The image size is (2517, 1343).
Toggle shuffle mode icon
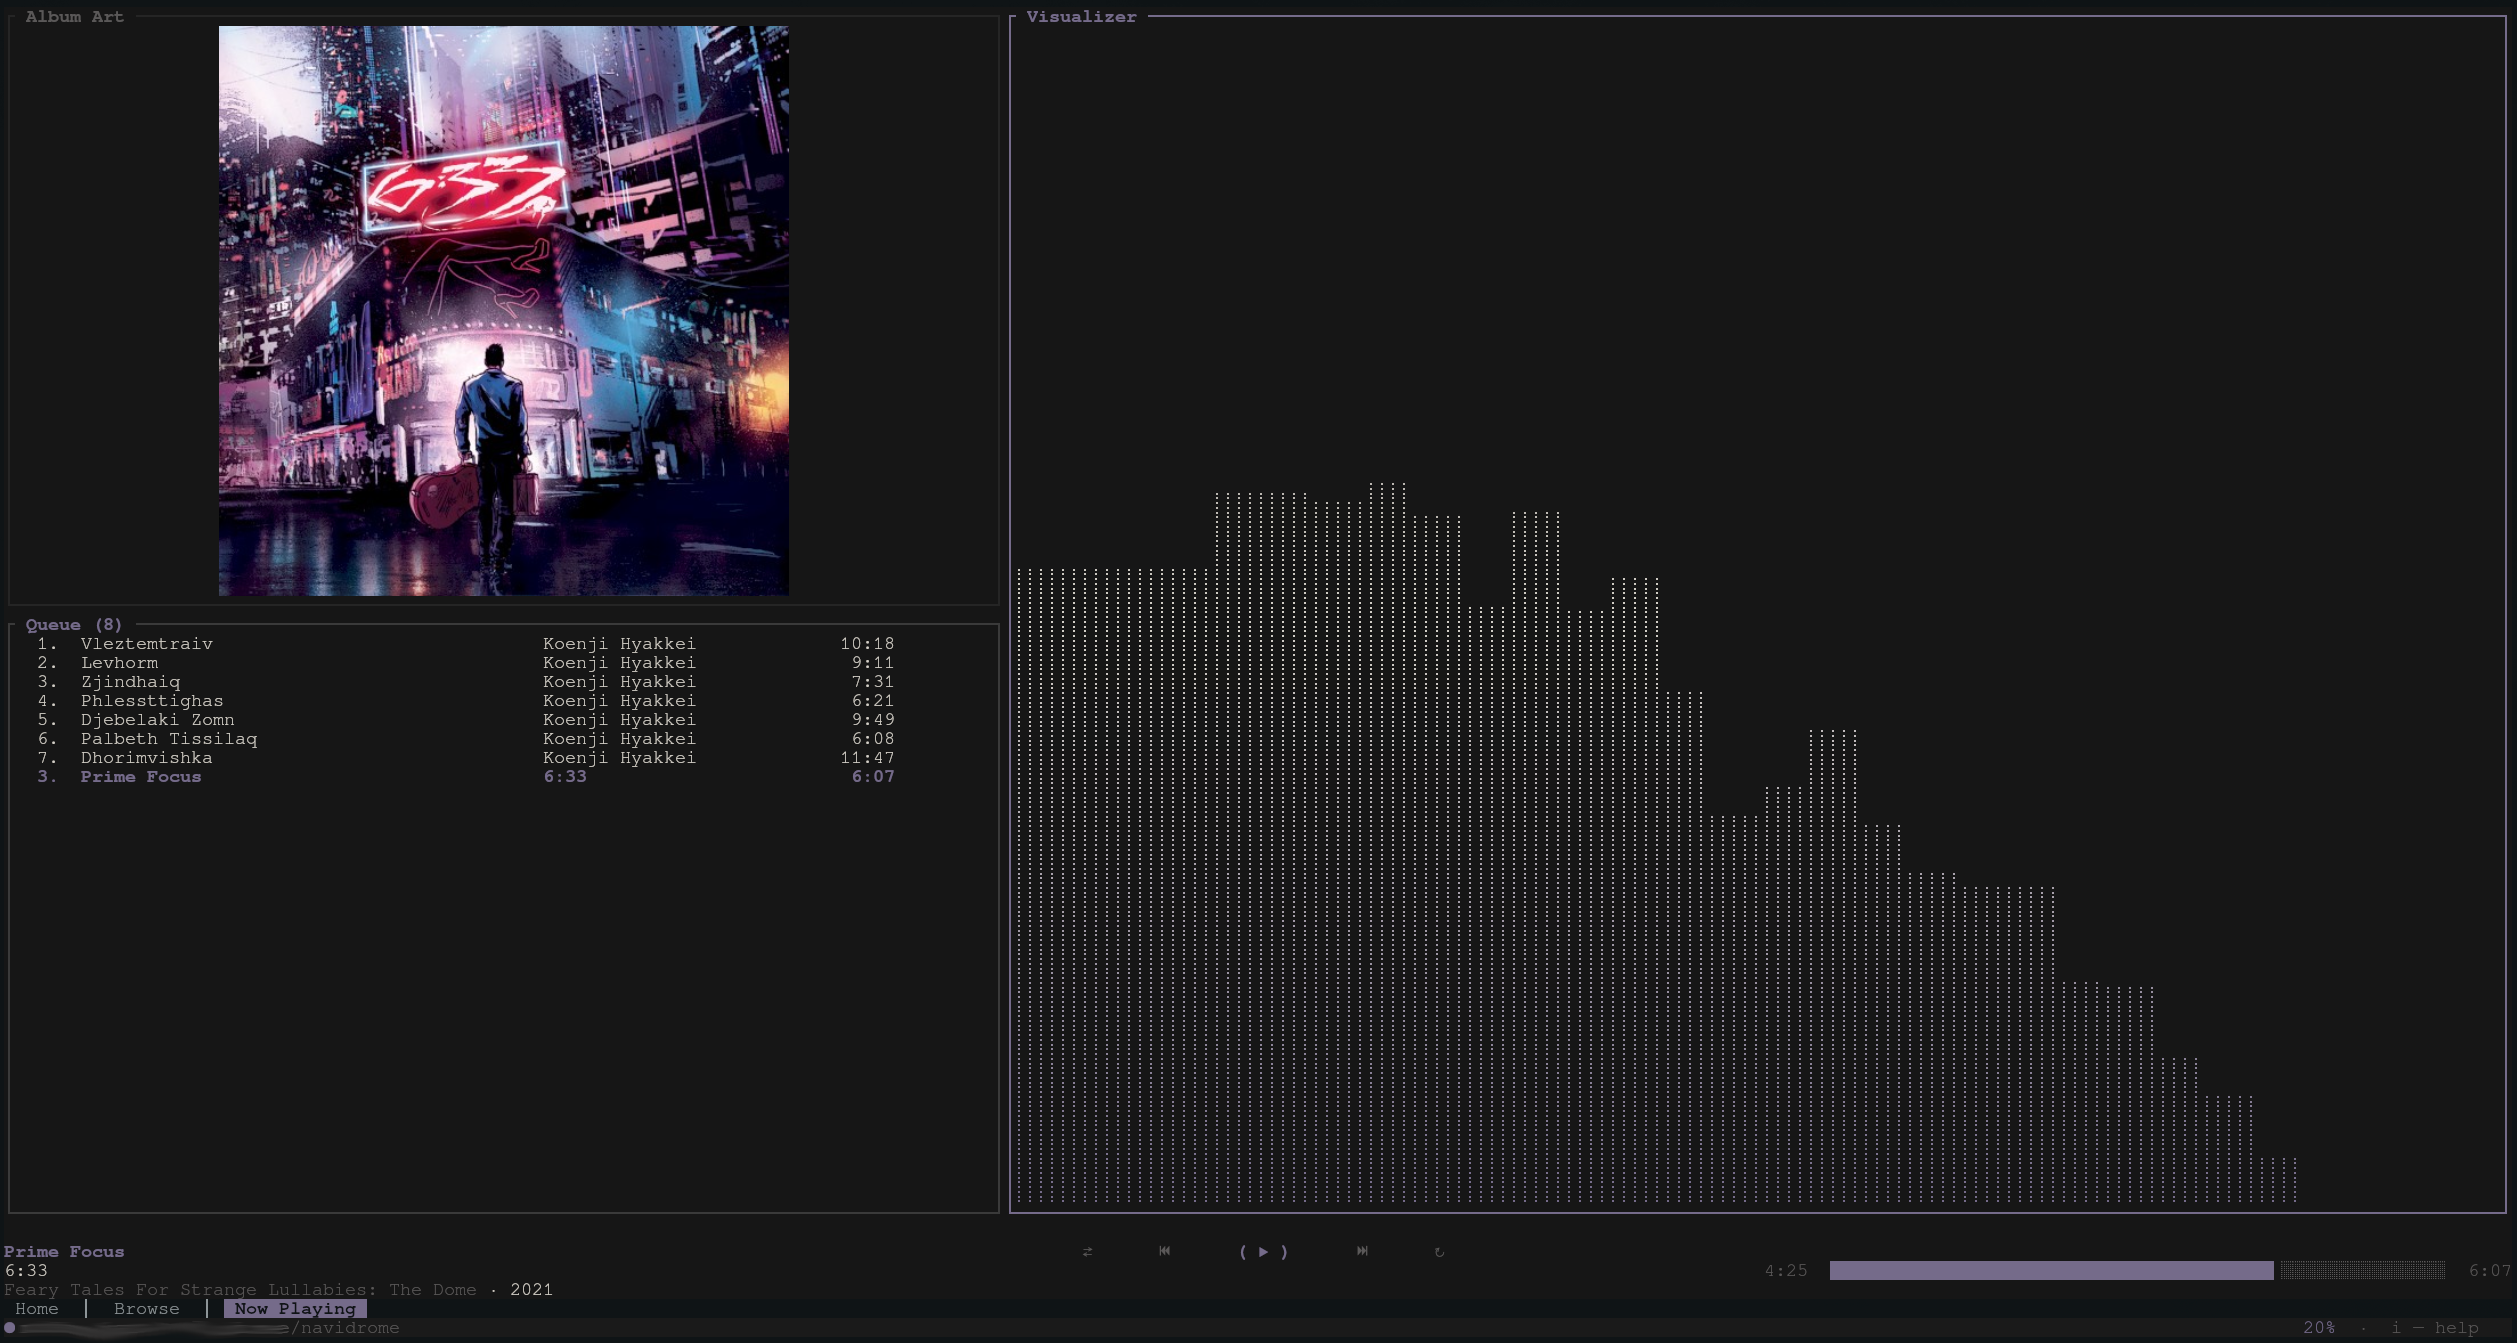pos(1087,1251)
